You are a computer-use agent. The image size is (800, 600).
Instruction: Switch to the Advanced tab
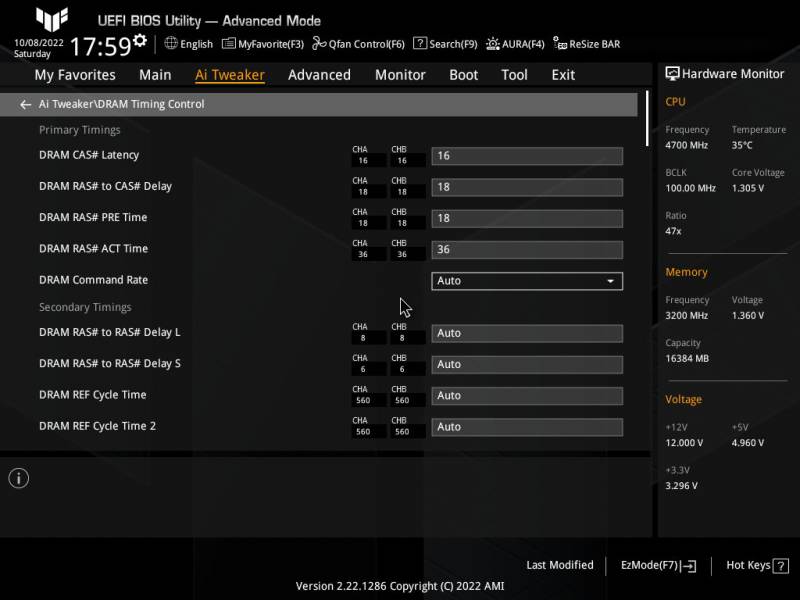coord(319,75)
